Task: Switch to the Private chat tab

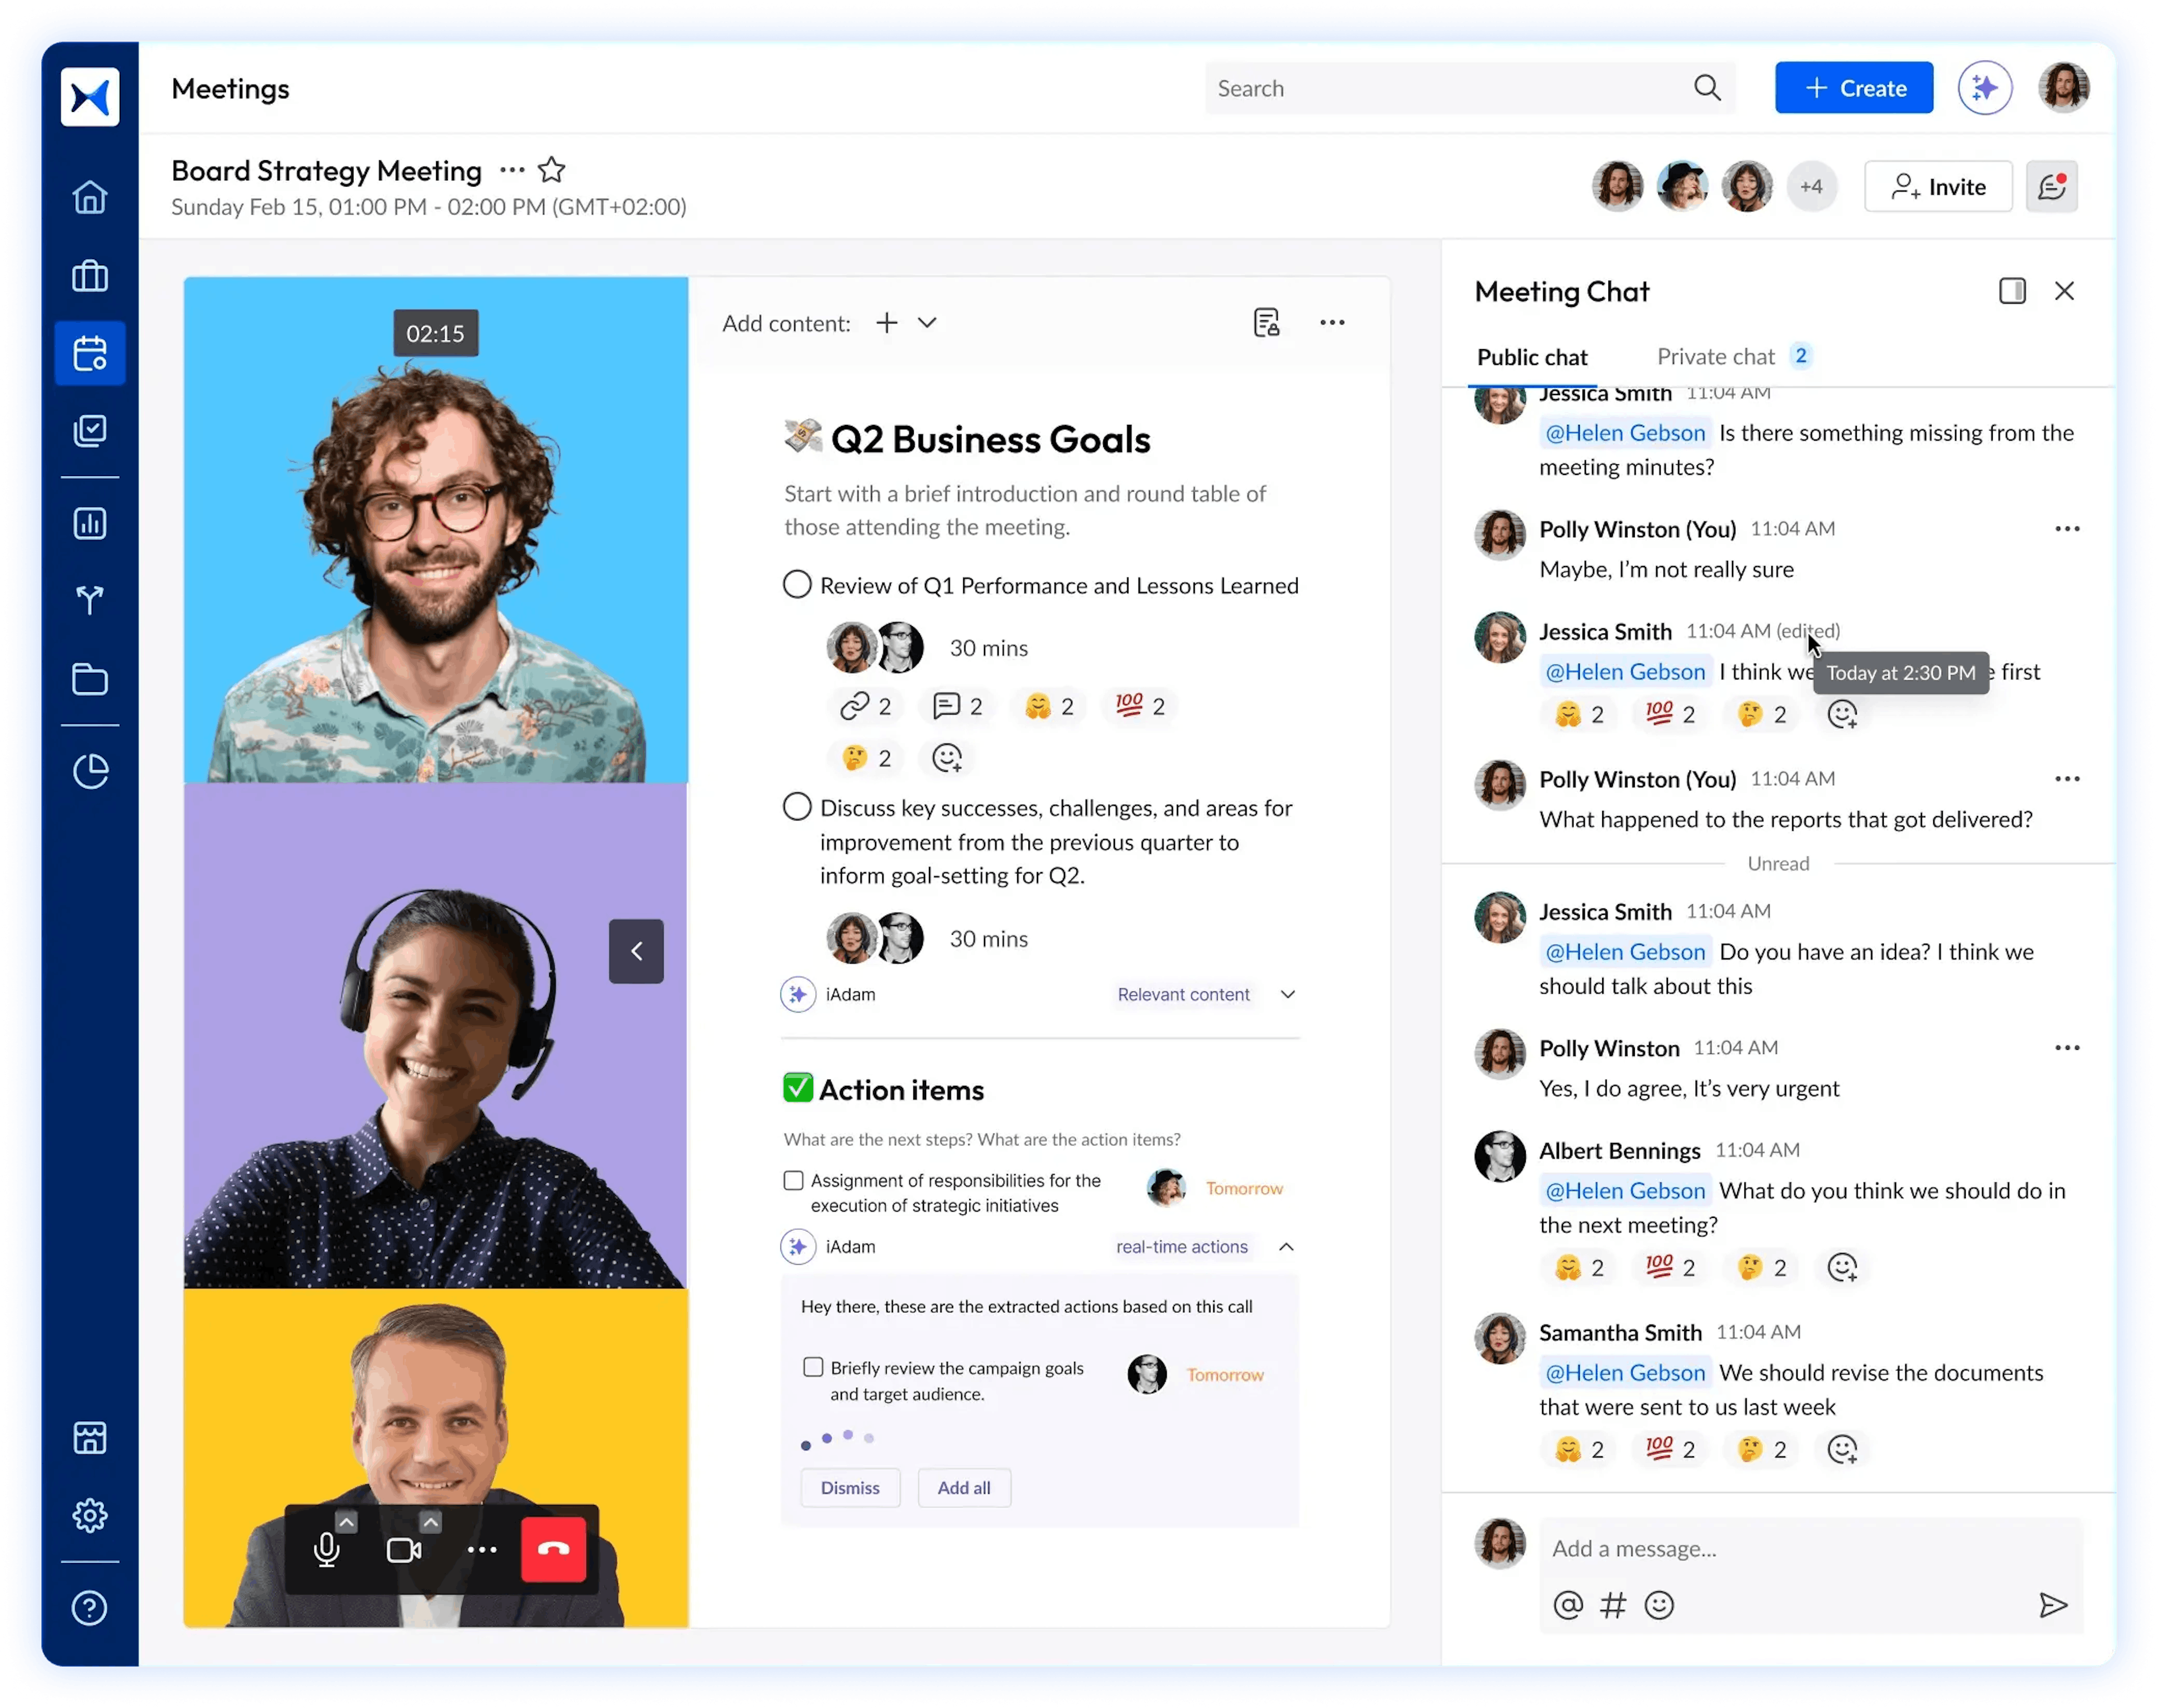Action: 1715,357
